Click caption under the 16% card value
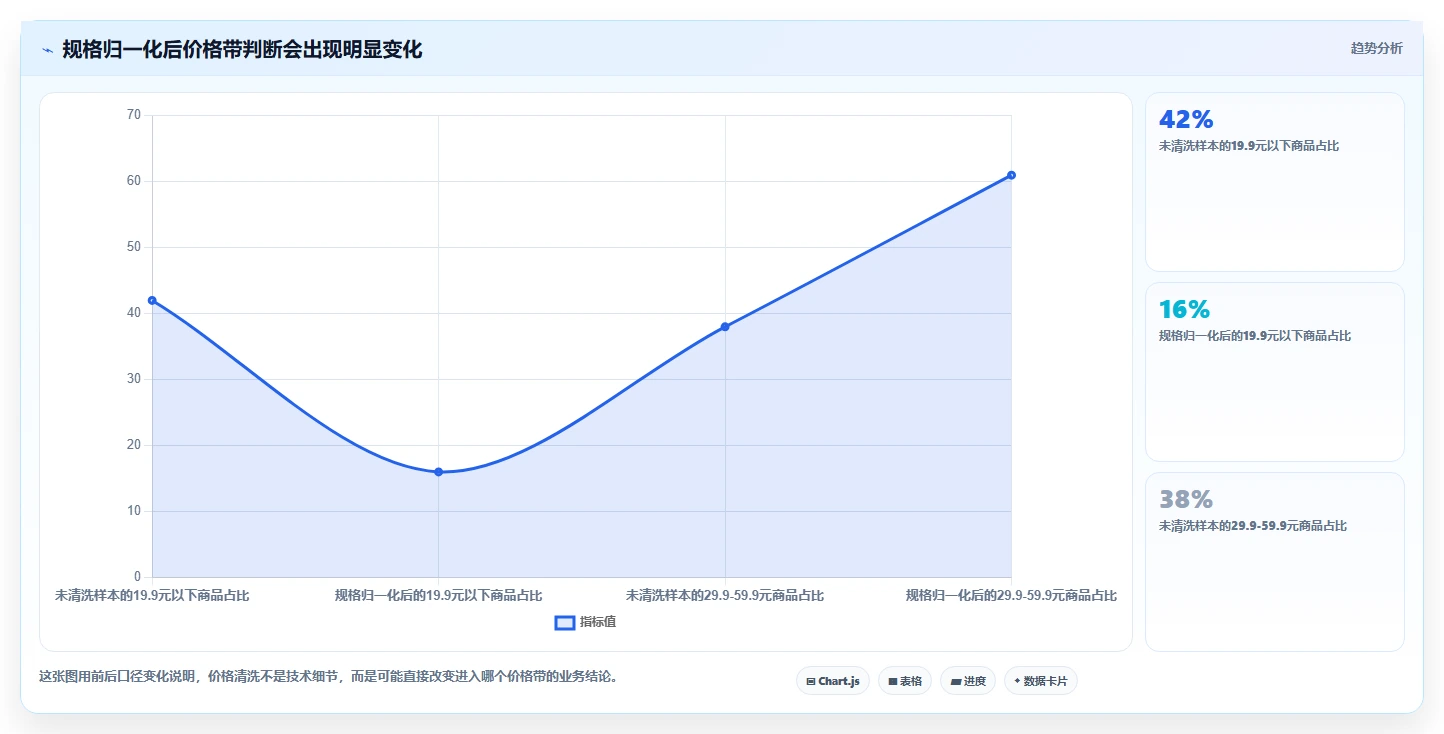This screenshot has width=1444, height=734. (1255, 336)
